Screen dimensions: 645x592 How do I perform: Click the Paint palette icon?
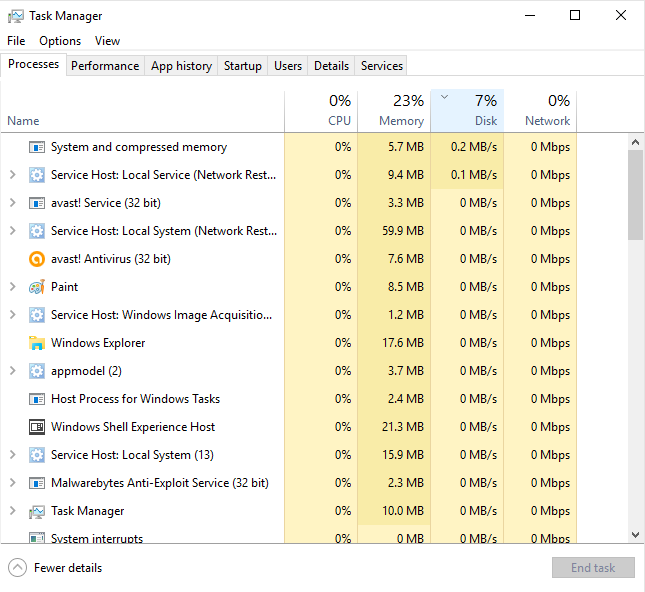point(37,287)
